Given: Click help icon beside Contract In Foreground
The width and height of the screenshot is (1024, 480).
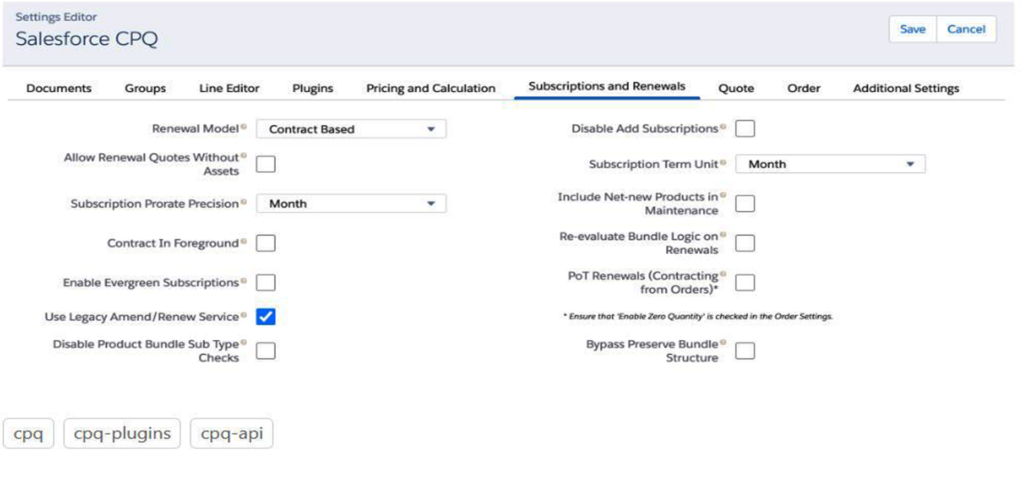Looking at the screenshot, I should (244, 242).
